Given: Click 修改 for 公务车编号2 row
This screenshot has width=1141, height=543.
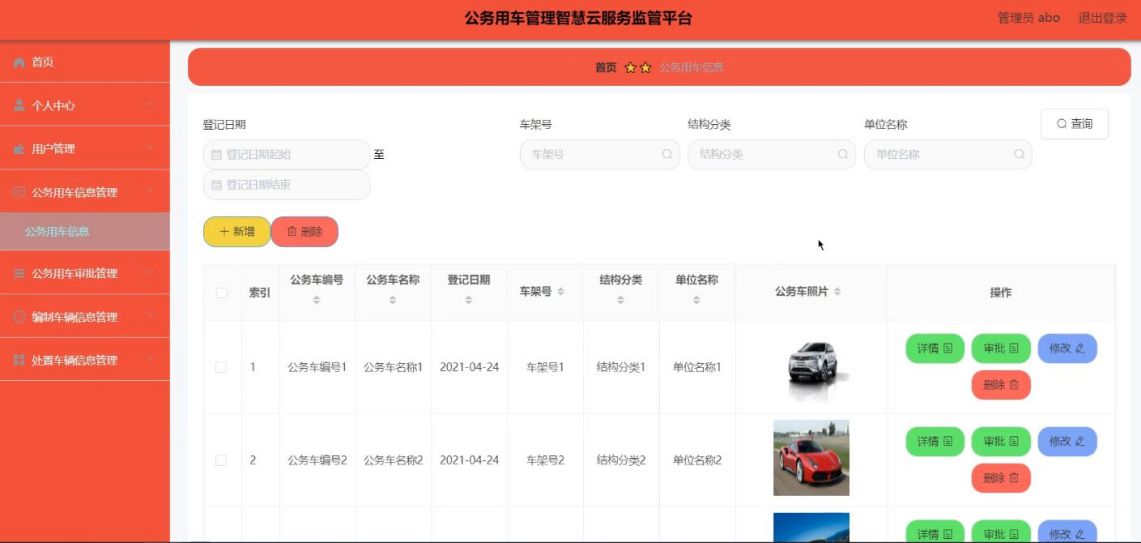Looking at the screenshot, I should (1067, 441).
